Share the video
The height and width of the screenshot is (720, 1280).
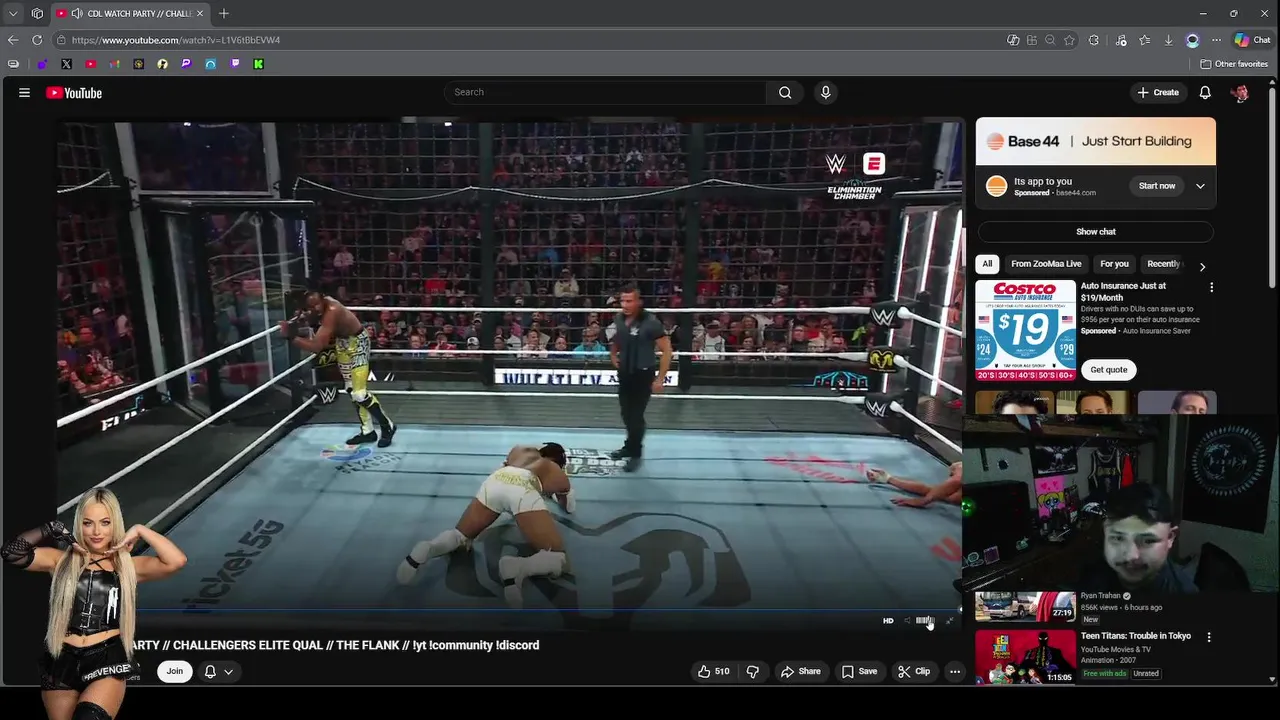(x=800, y=671)
